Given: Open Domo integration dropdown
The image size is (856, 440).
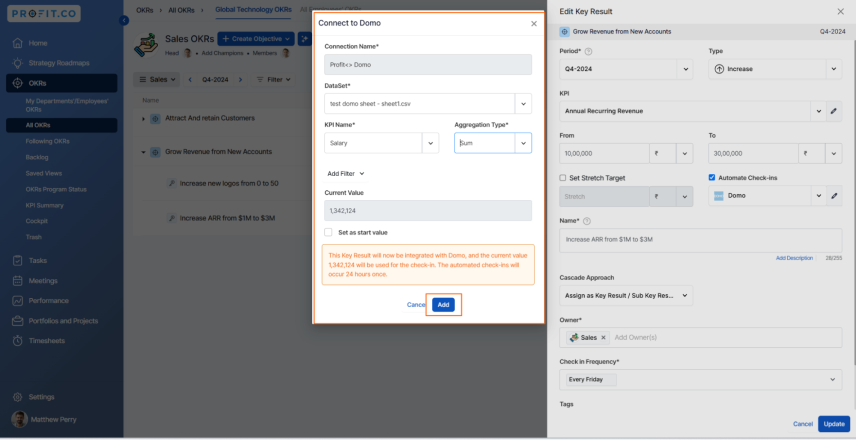Looking at the screenshot, I should click(x=818, y=195).
